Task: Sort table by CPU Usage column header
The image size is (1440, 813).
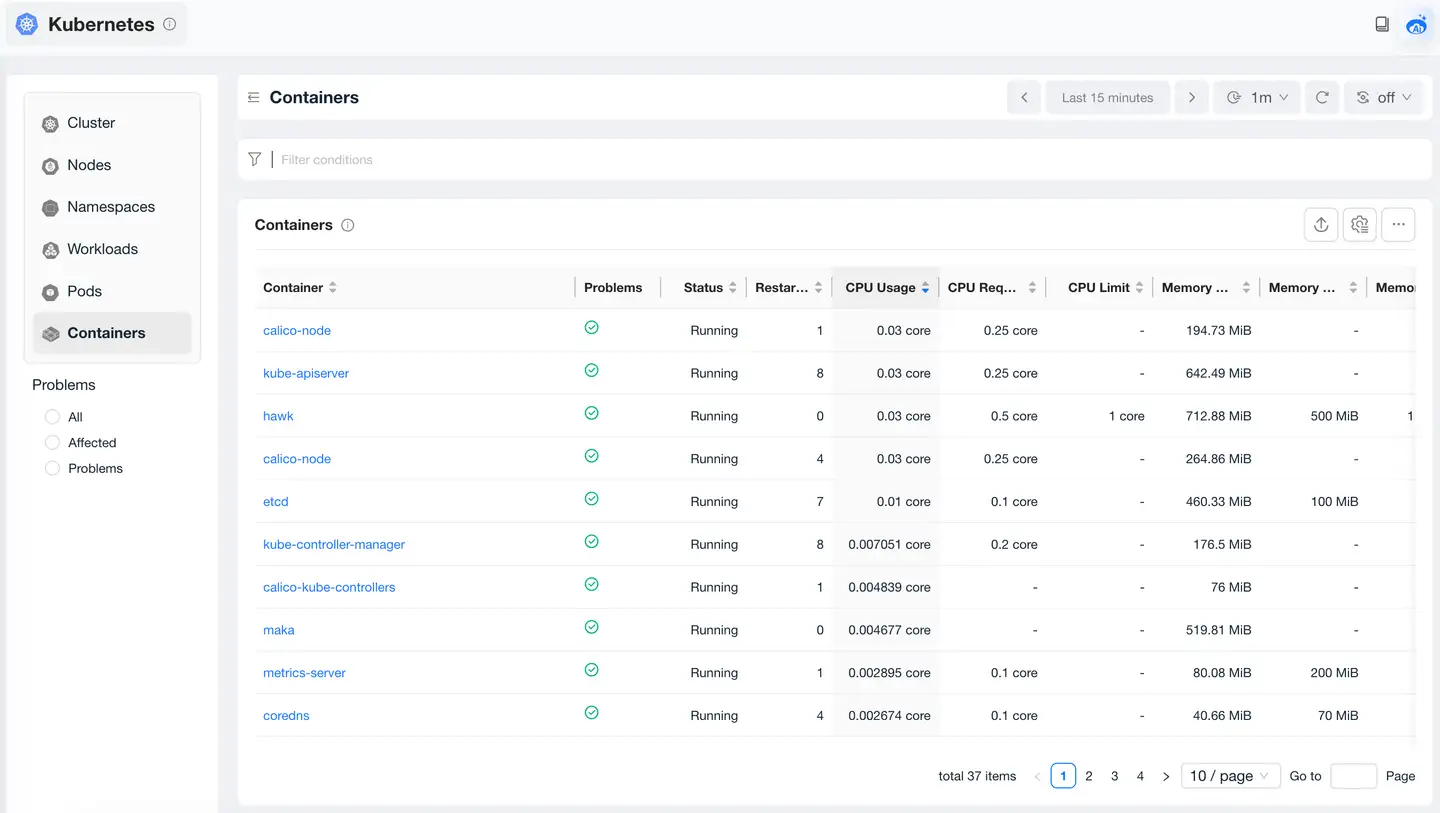Action: coord(881,288)
